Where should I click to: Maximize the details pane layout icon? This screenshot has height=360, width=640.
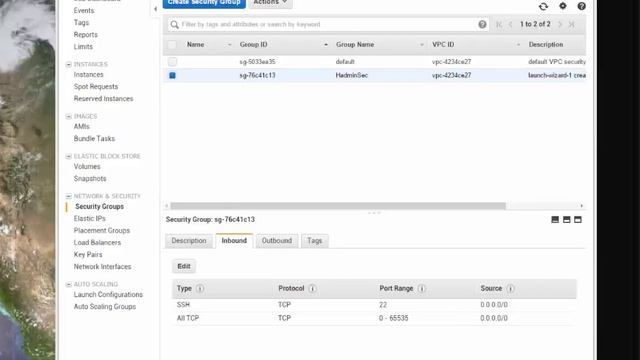(x=578, y=220)
